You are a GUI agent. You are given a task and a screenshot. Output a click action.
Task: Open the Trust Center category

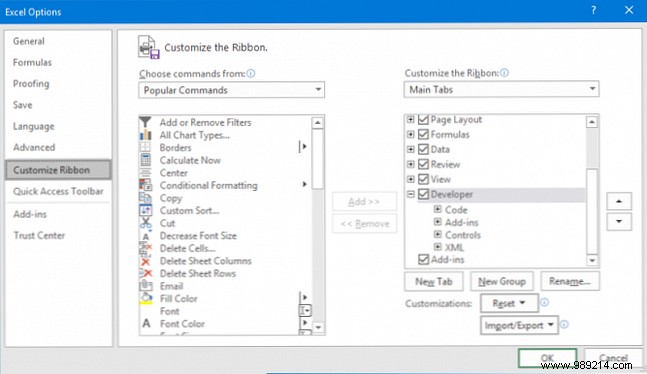(39, 235)
